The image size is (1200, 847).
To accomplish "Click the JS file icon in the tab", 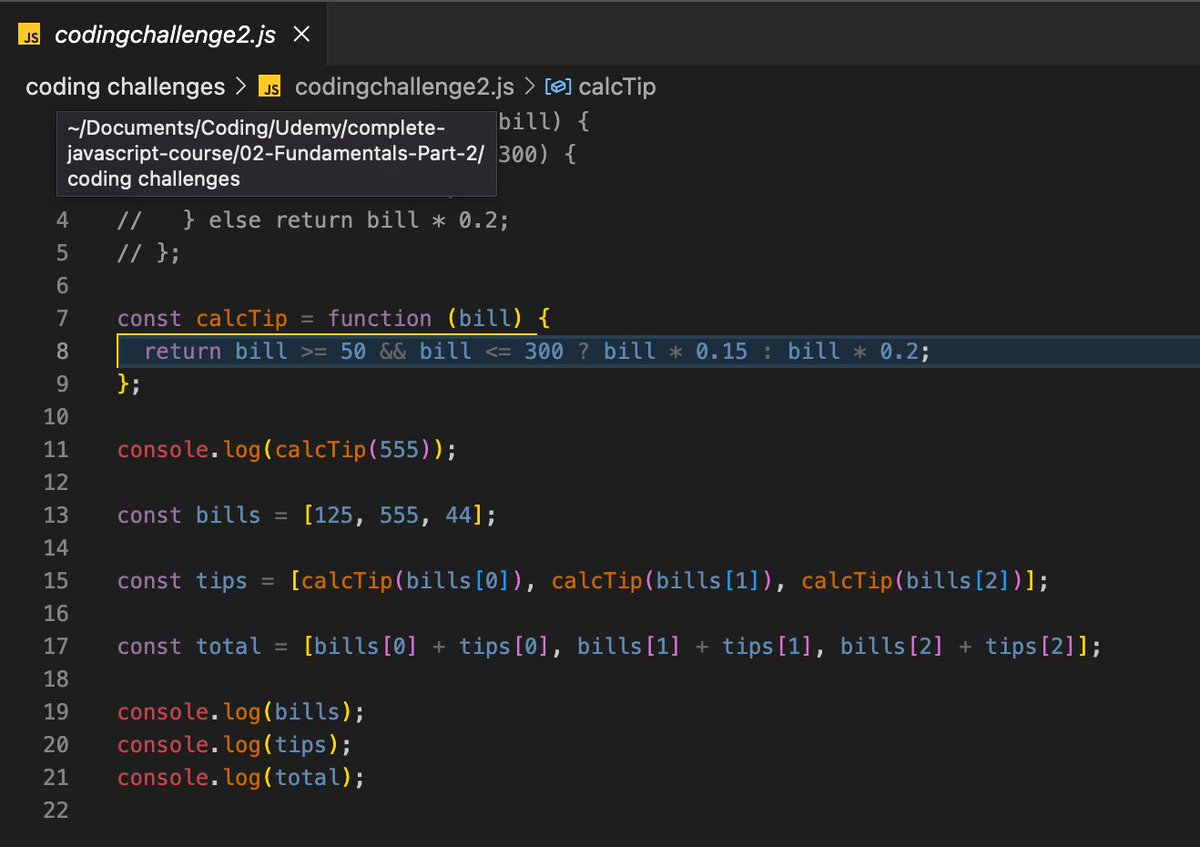I will [30, 36].
